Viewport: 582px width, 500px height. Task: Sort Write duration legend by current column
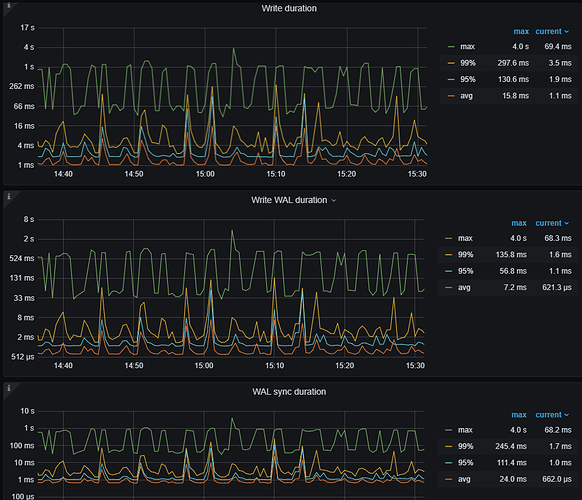click(552, 32)
